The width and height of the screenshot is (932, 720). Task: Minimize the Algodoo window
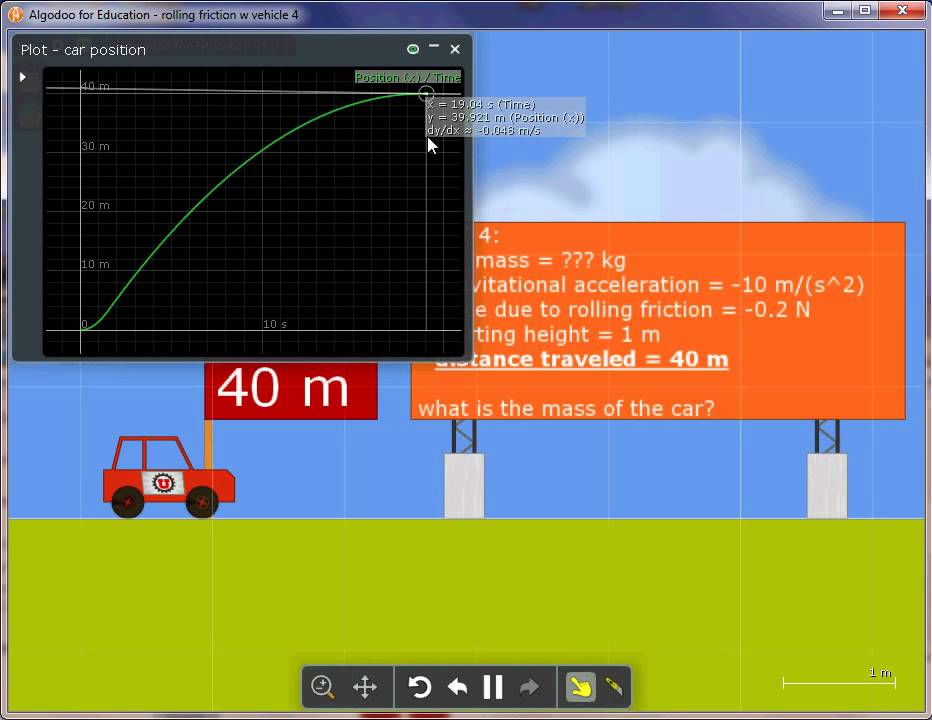click(x=838, y=10)
